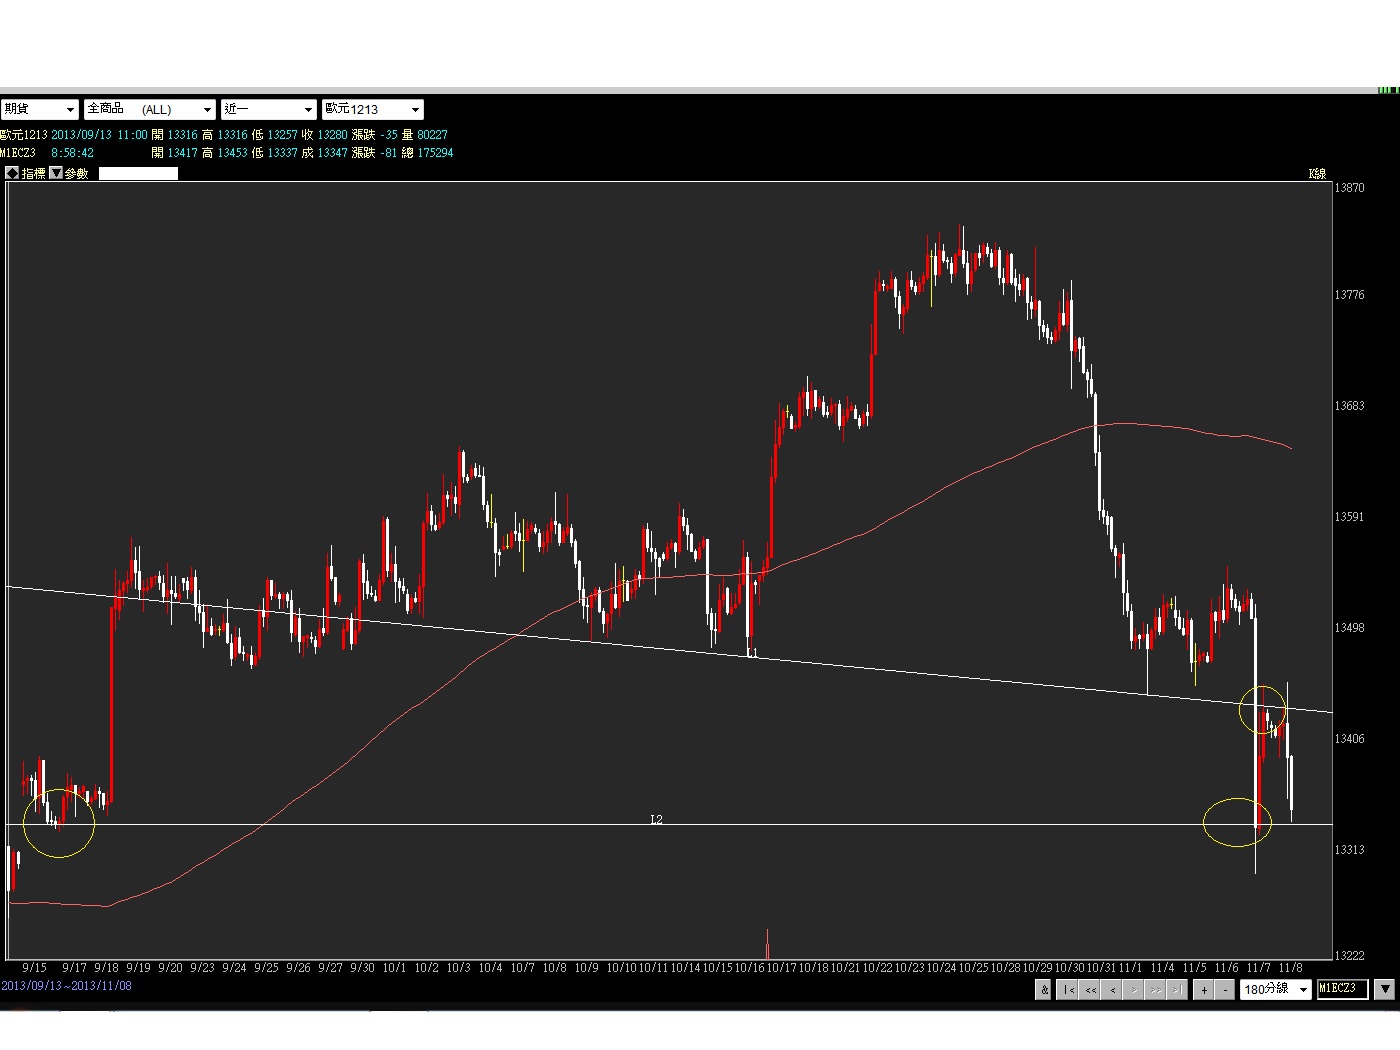Open the 近一 contract month dropdown
Viewport: 1400px width, 1050px height.
click(269, 109)
